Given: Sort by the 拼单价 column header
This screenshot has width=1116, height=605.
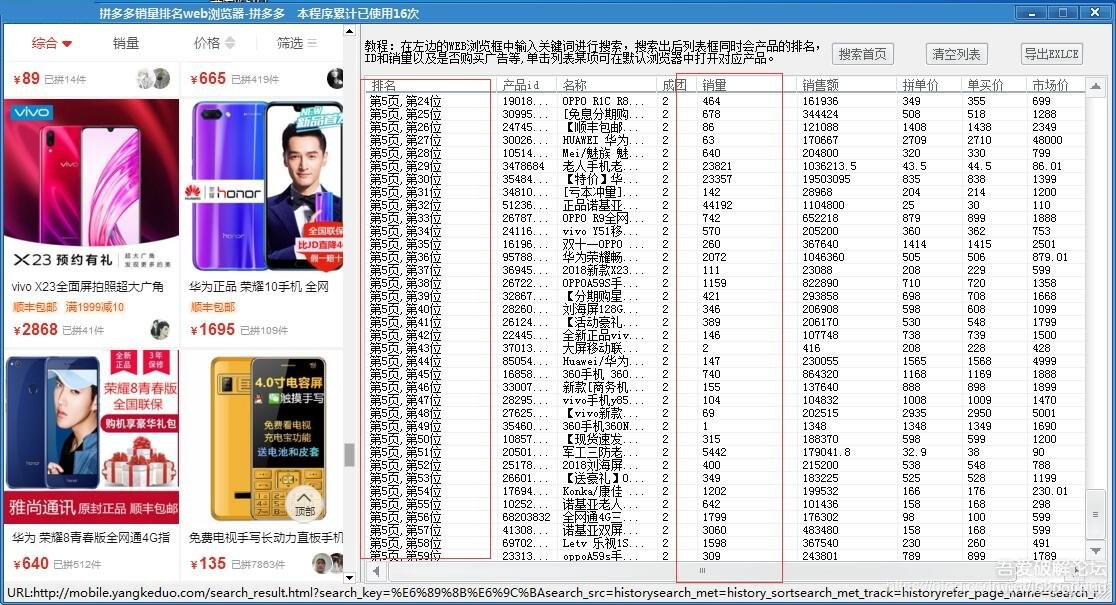Looking at the screenshot, I should point(929,85).
